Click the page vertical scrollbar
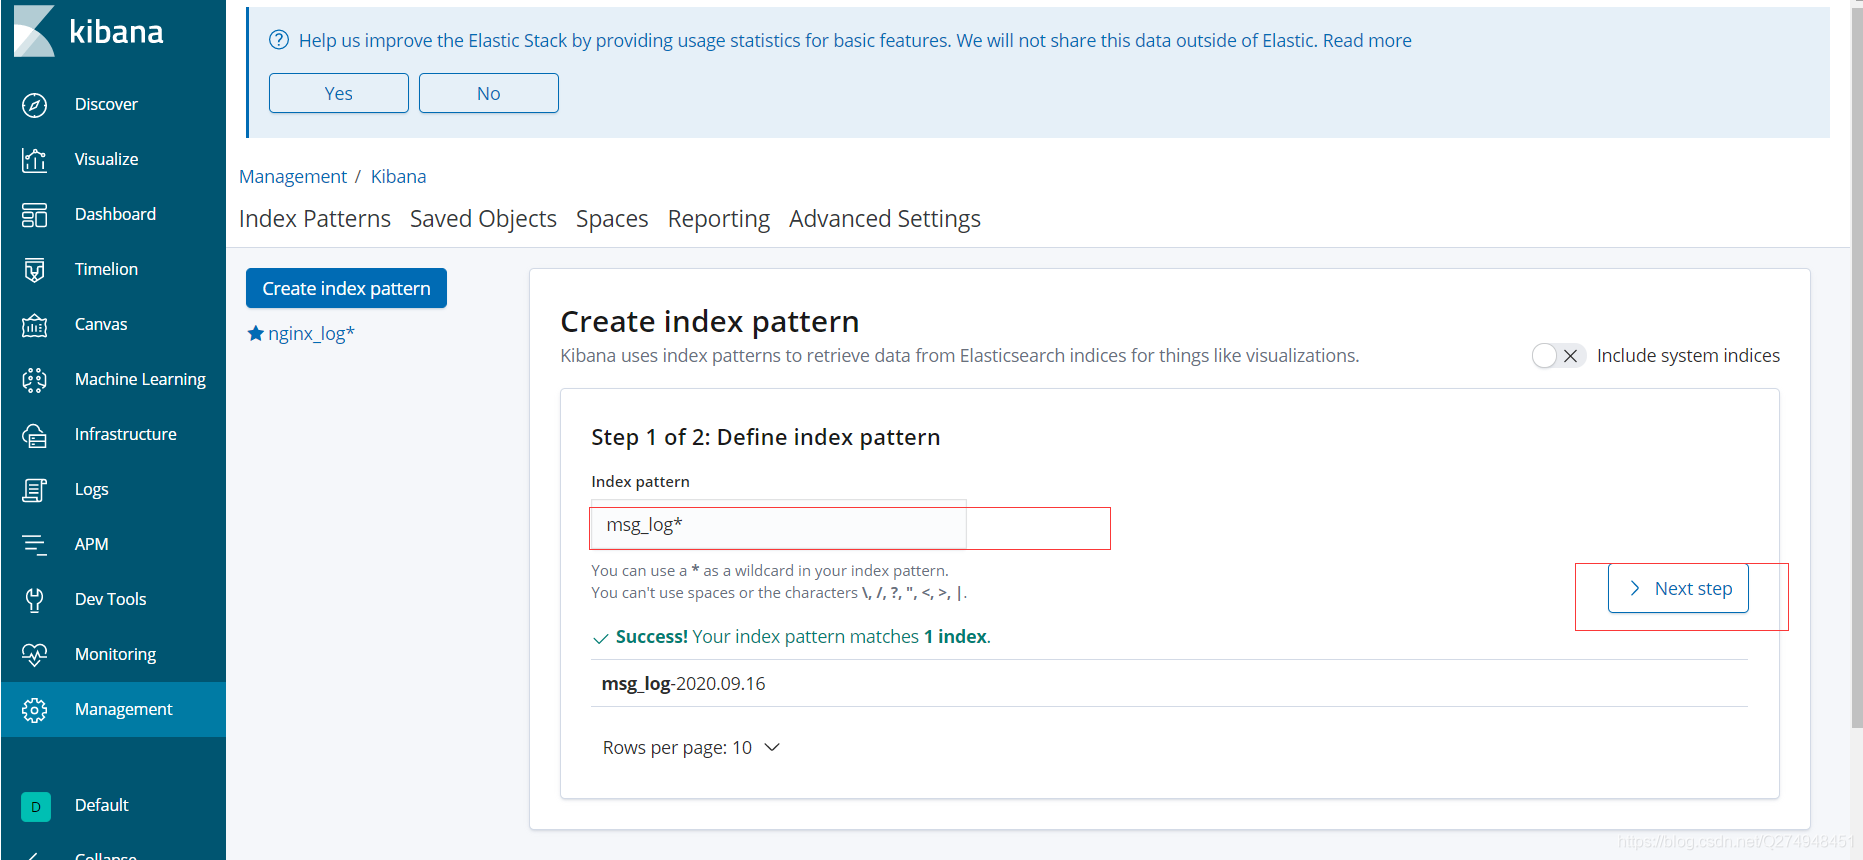The width and height of the screenshot is (1863, 860). 1857,370
